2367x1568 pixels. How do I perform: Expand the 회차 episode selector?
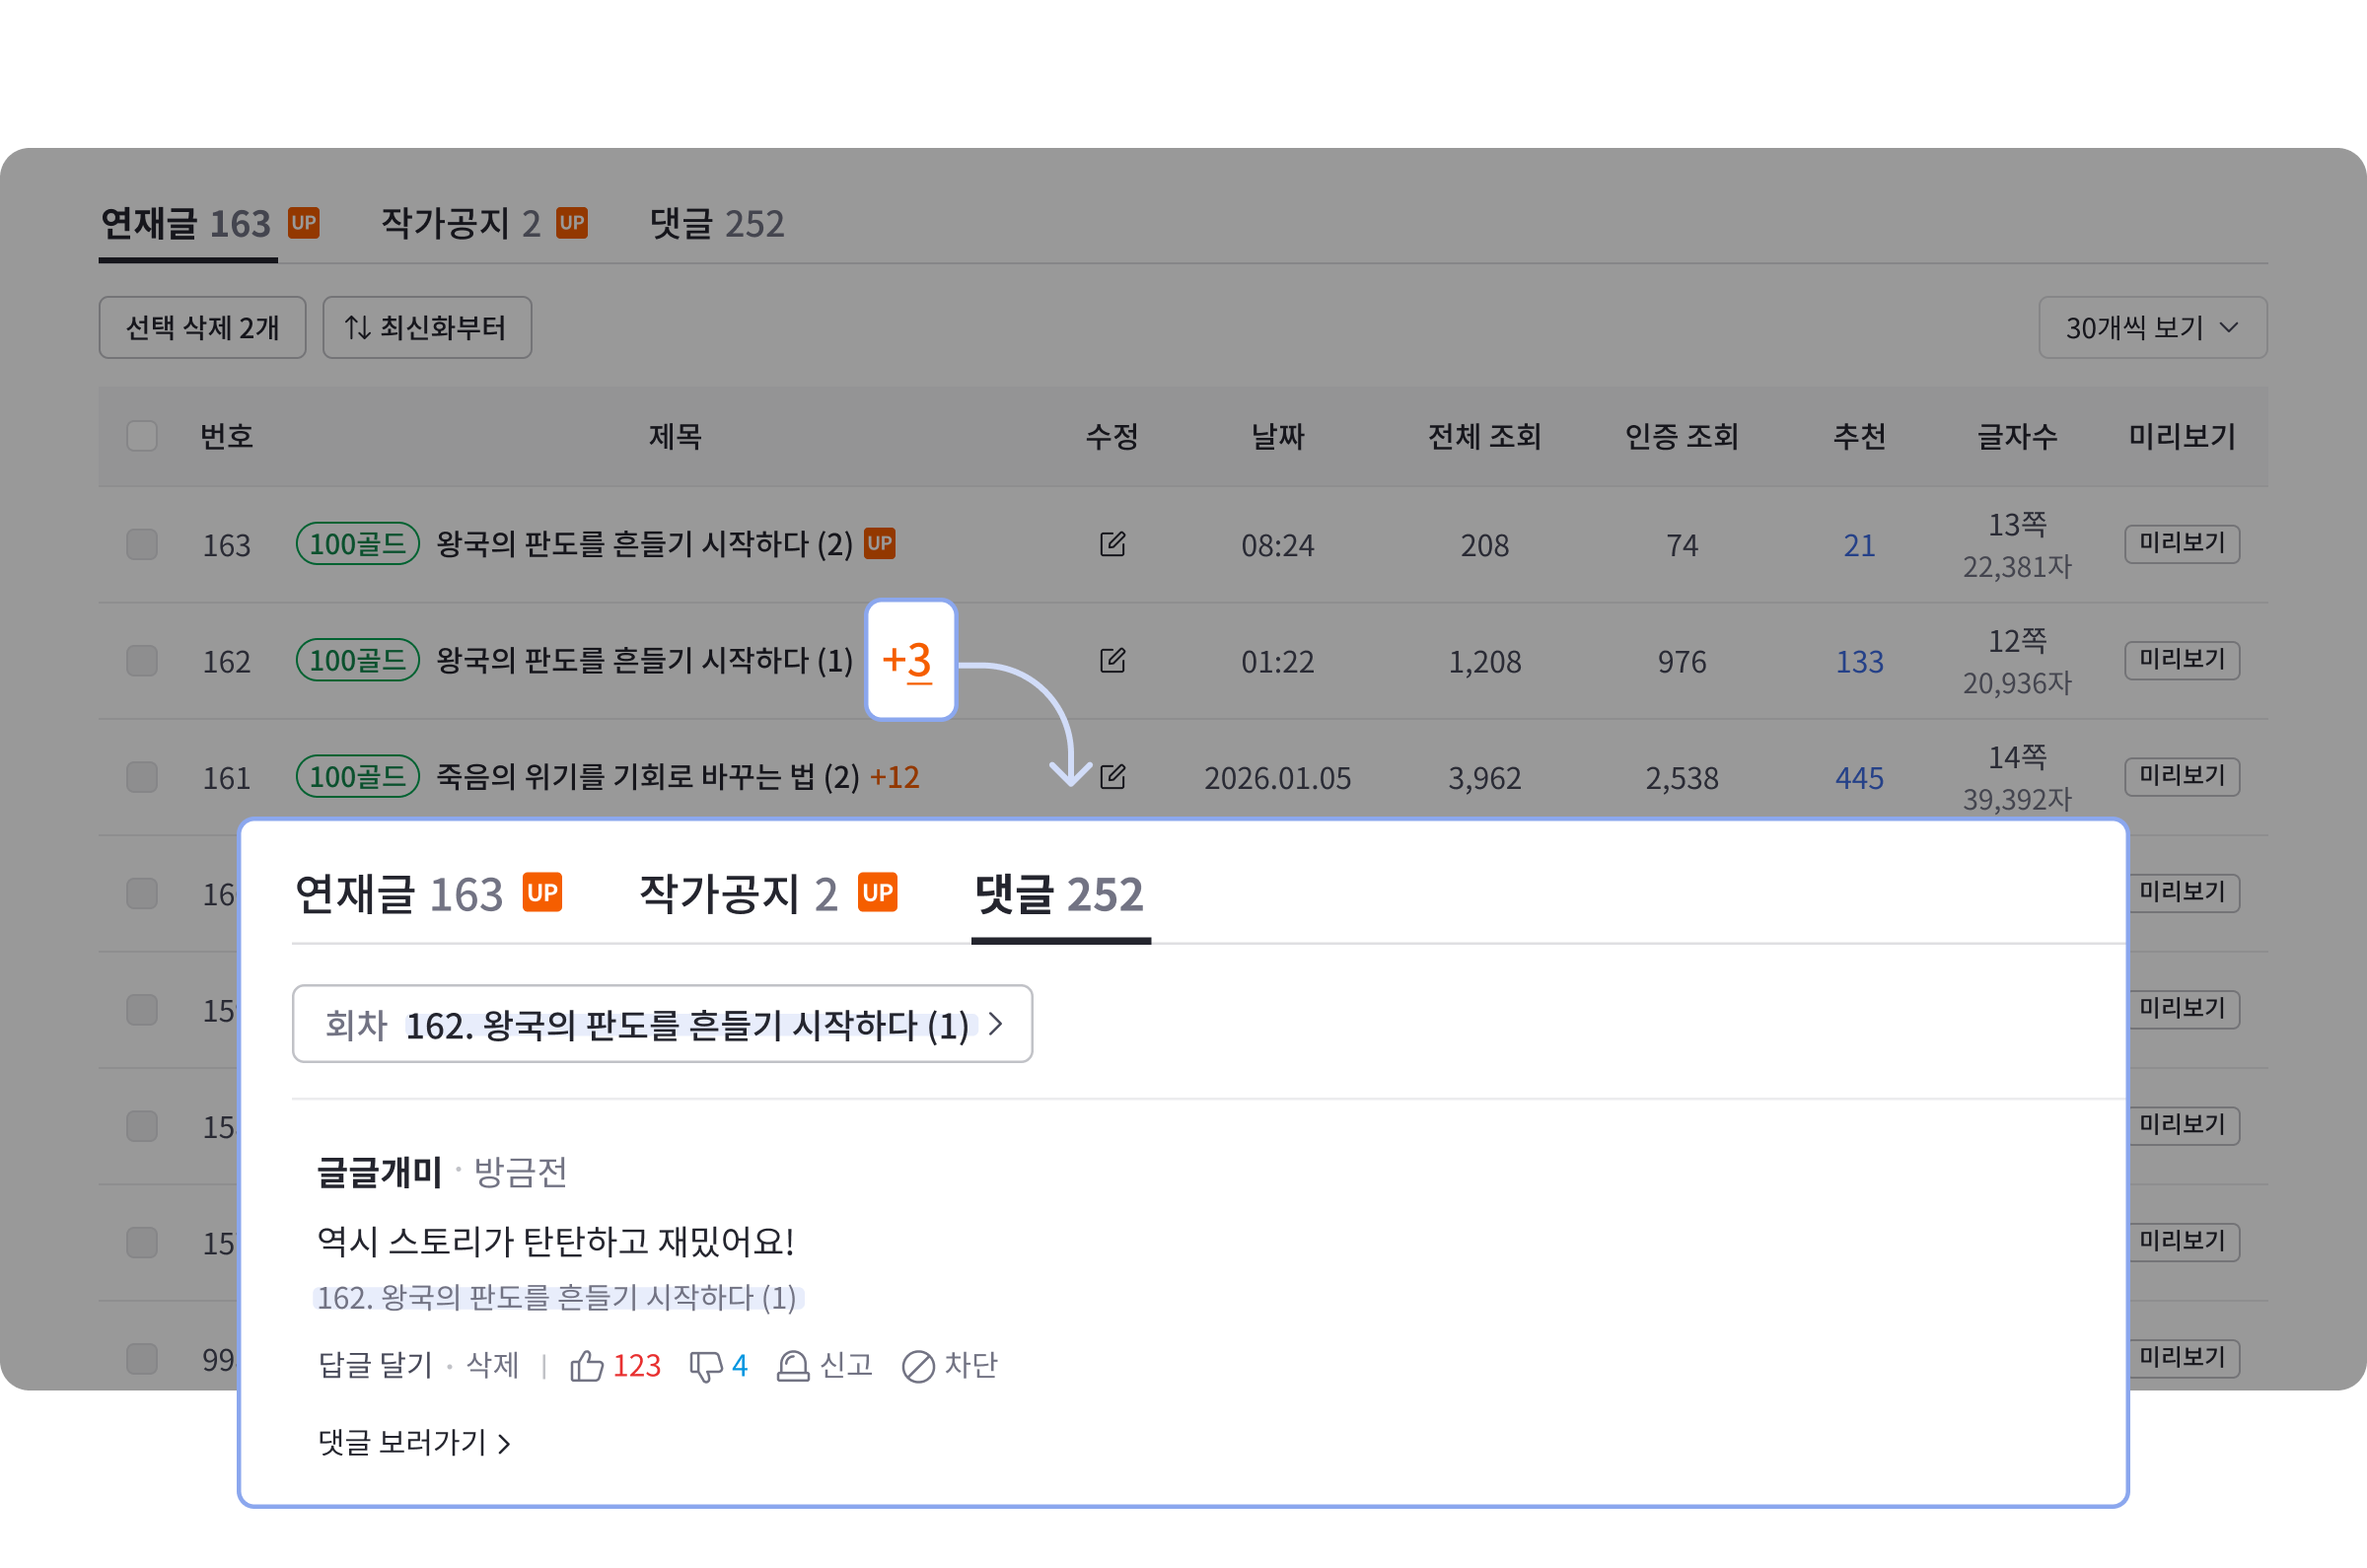click(662, 1024)
